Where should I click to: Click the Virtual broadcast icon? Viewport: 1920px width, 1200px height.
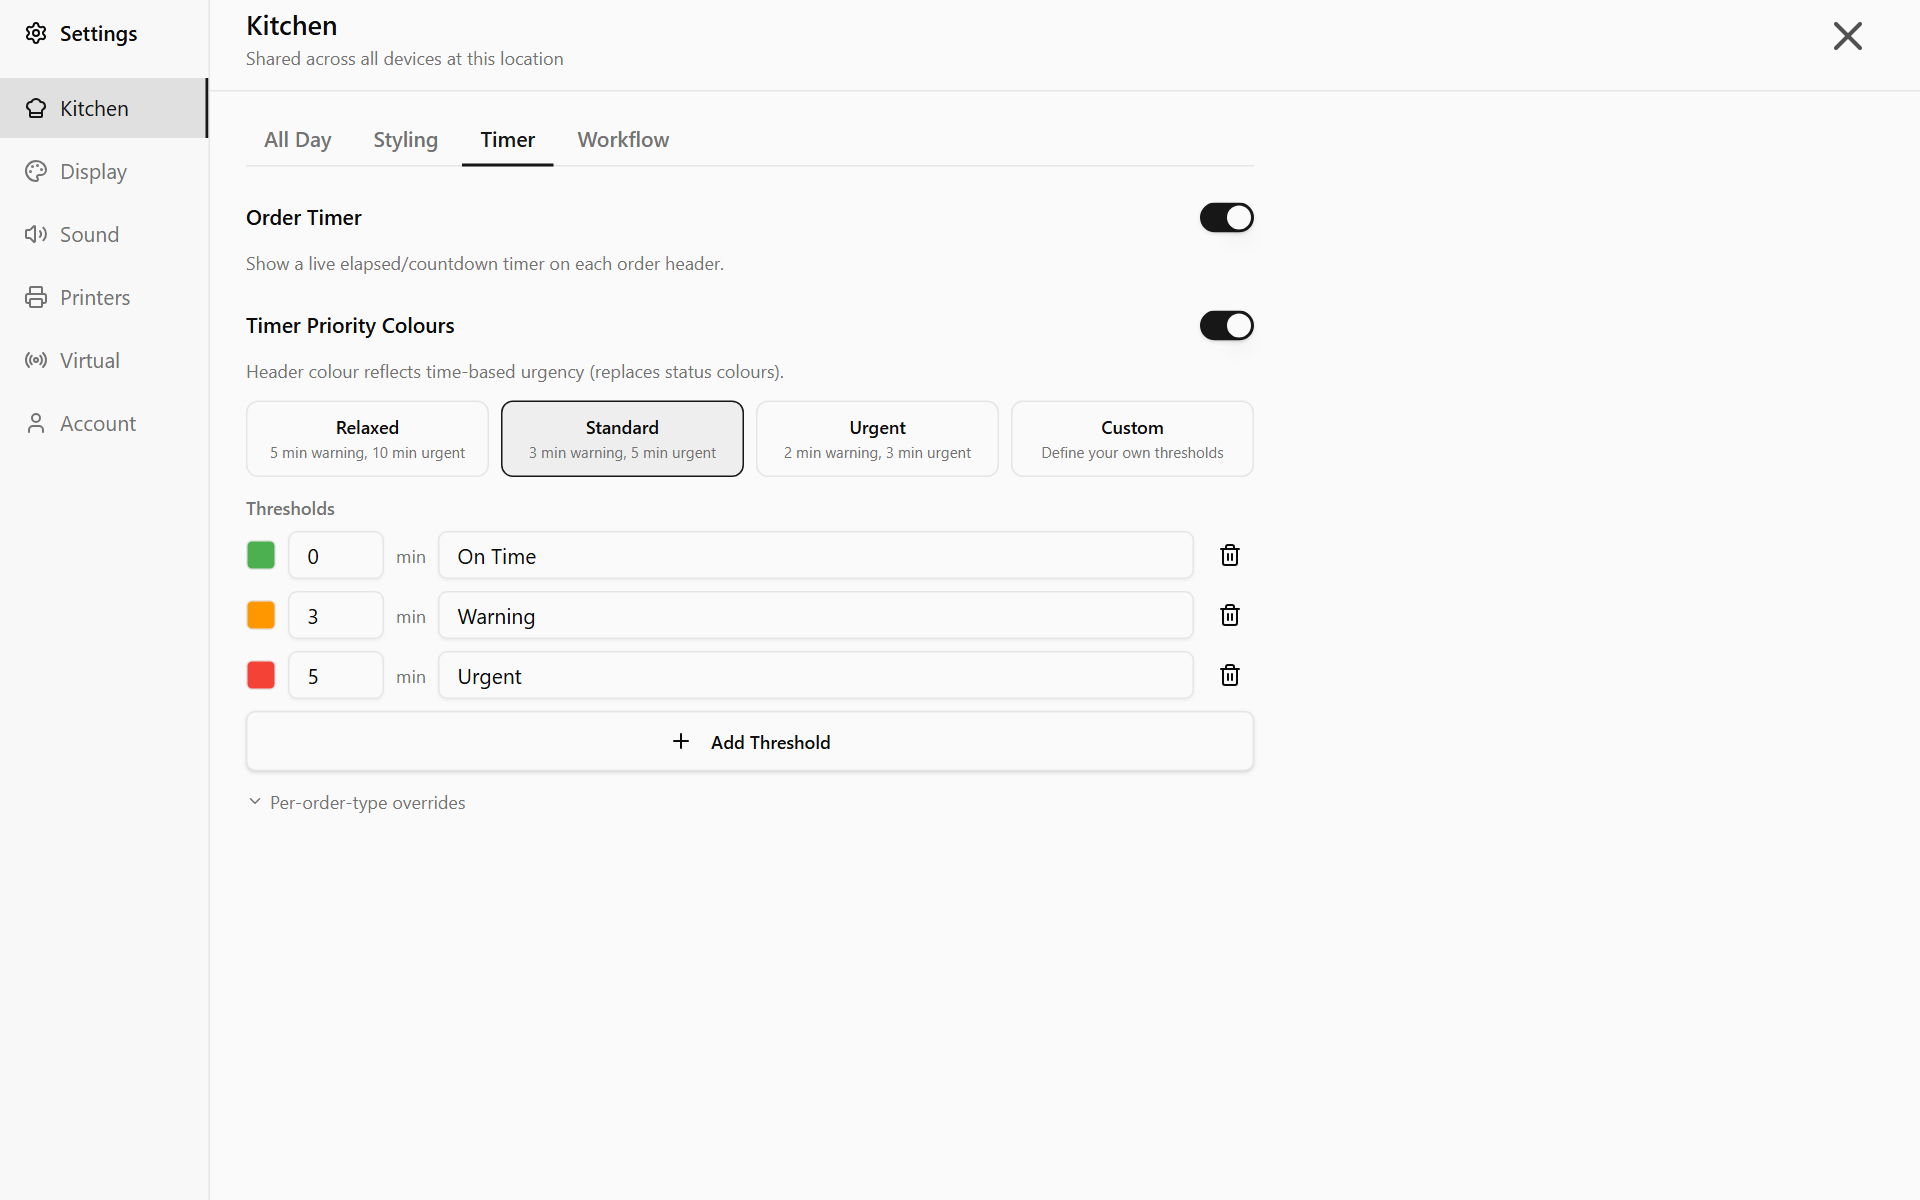36,360
